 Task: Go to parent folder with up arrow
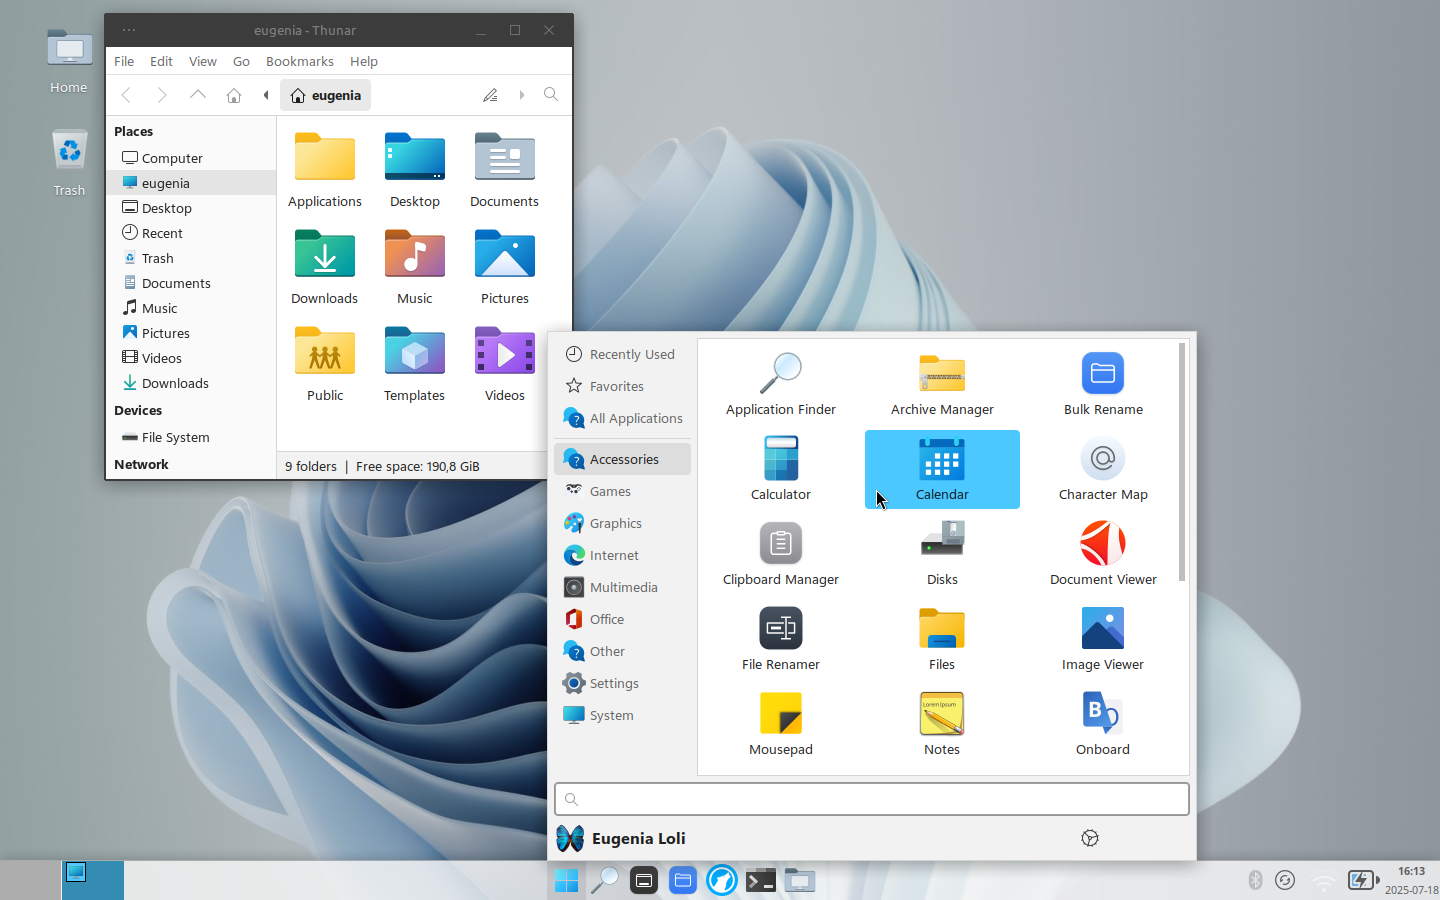click(x=198, y=95)
